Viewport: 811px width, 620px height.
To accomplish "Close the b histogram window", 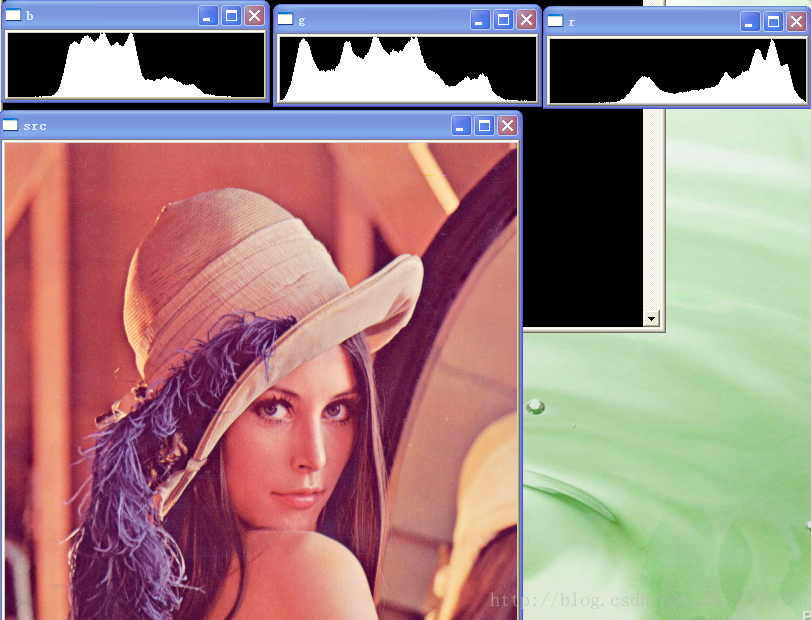I will tap(254, 16).
